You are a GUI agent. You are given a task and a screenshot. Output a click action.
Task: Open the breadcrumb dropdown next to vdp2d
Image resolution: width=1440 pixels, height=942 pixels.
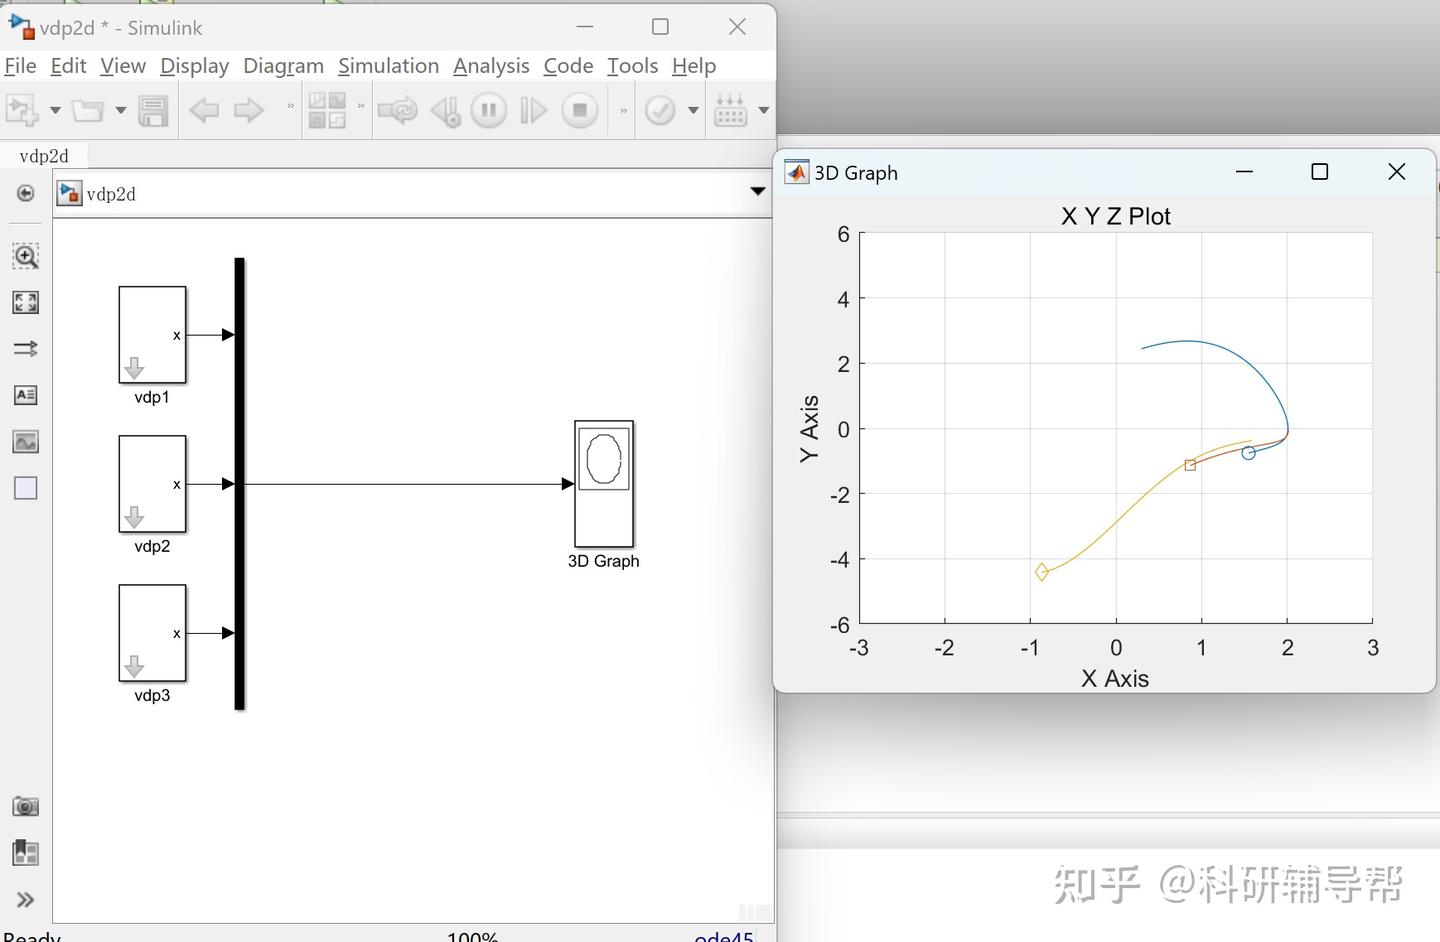757,191
